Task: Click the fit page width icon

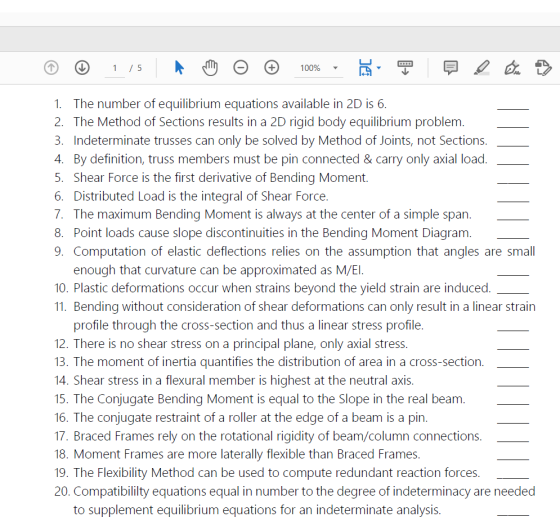Action: point(365,67)
